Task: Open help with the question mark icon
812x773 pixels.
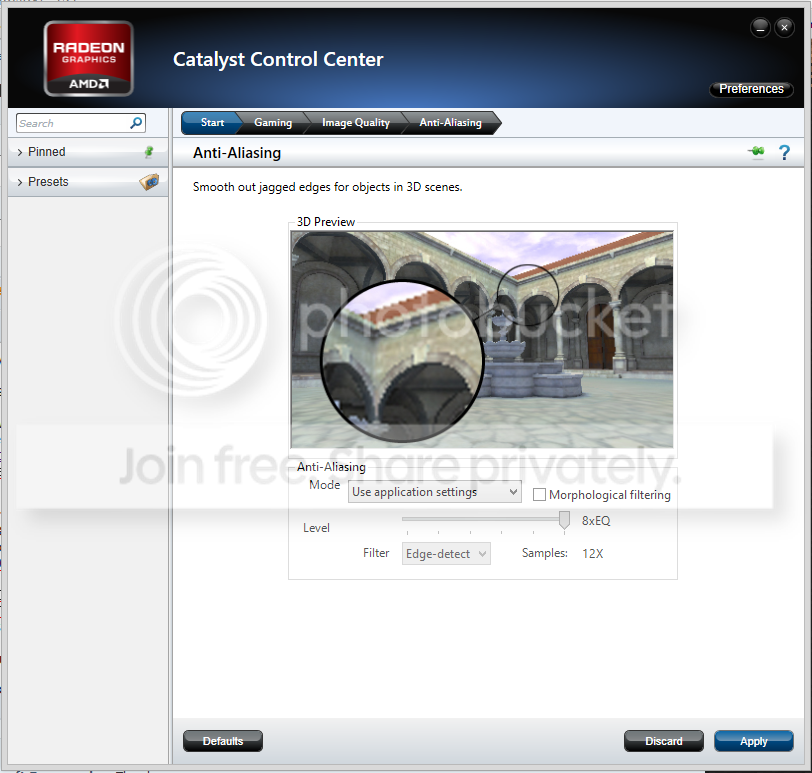Action: pyautogui.click(x=784, y=152)
